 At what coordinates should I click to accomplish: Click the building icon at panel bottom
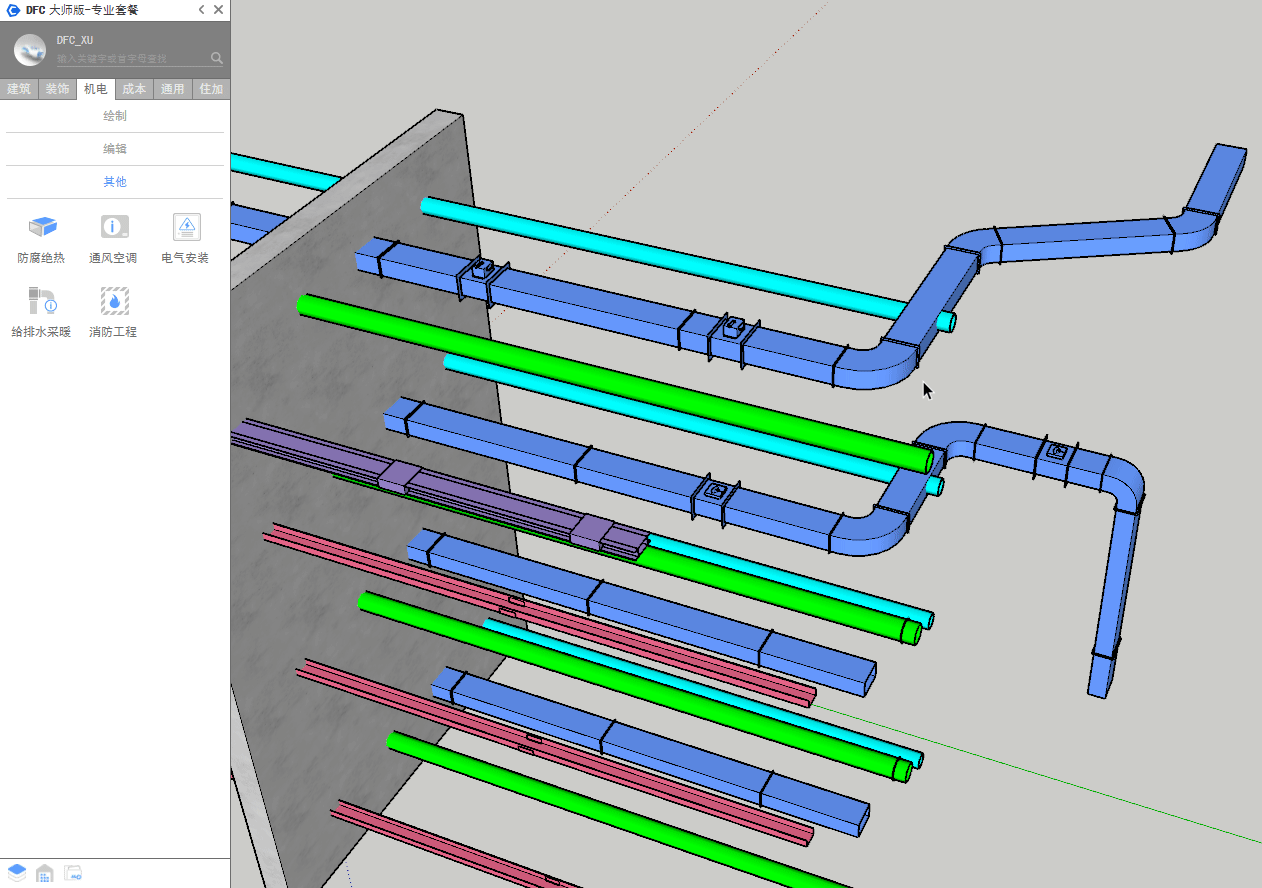pyautogui.click(x=44, y=873)
